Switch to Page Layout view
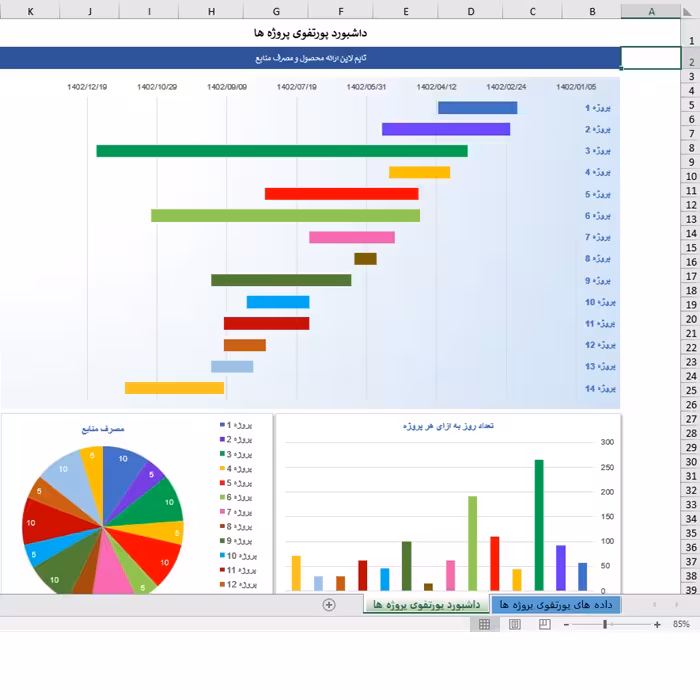700x700 pixels. [x=514, y=624]
